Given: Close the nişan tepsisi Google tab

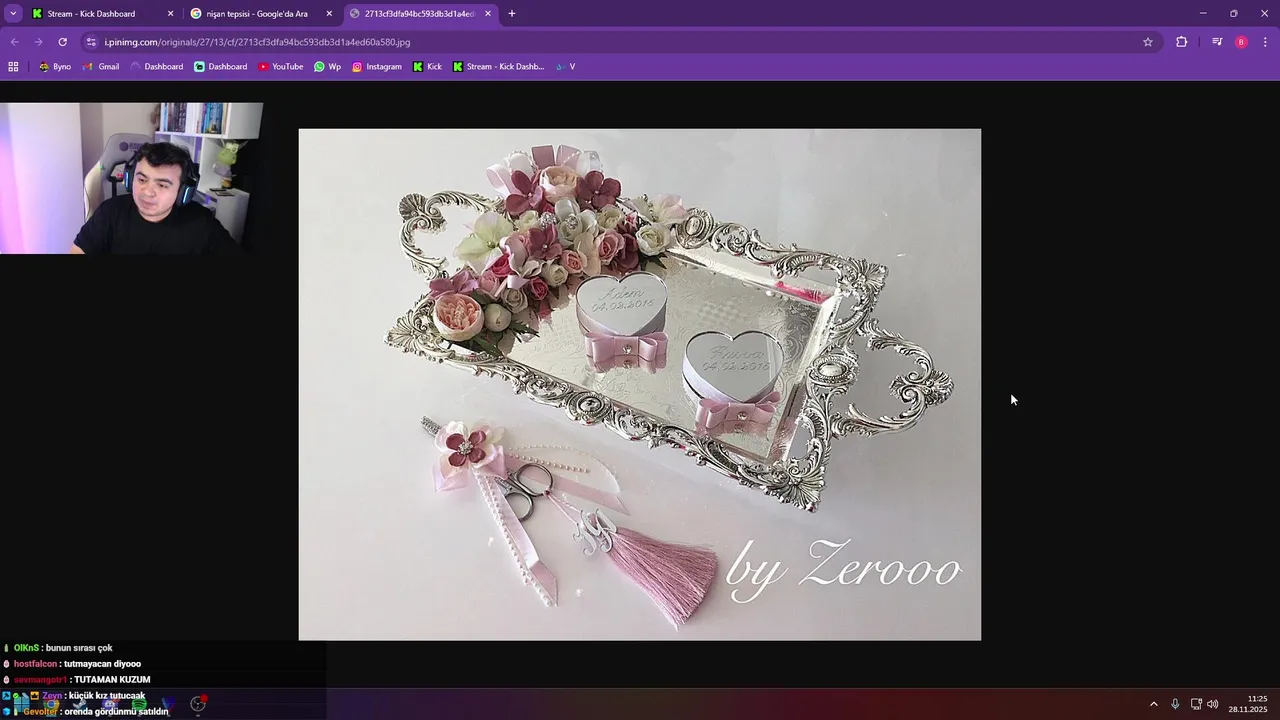Looking at the screenshot, I should [329, 14].
